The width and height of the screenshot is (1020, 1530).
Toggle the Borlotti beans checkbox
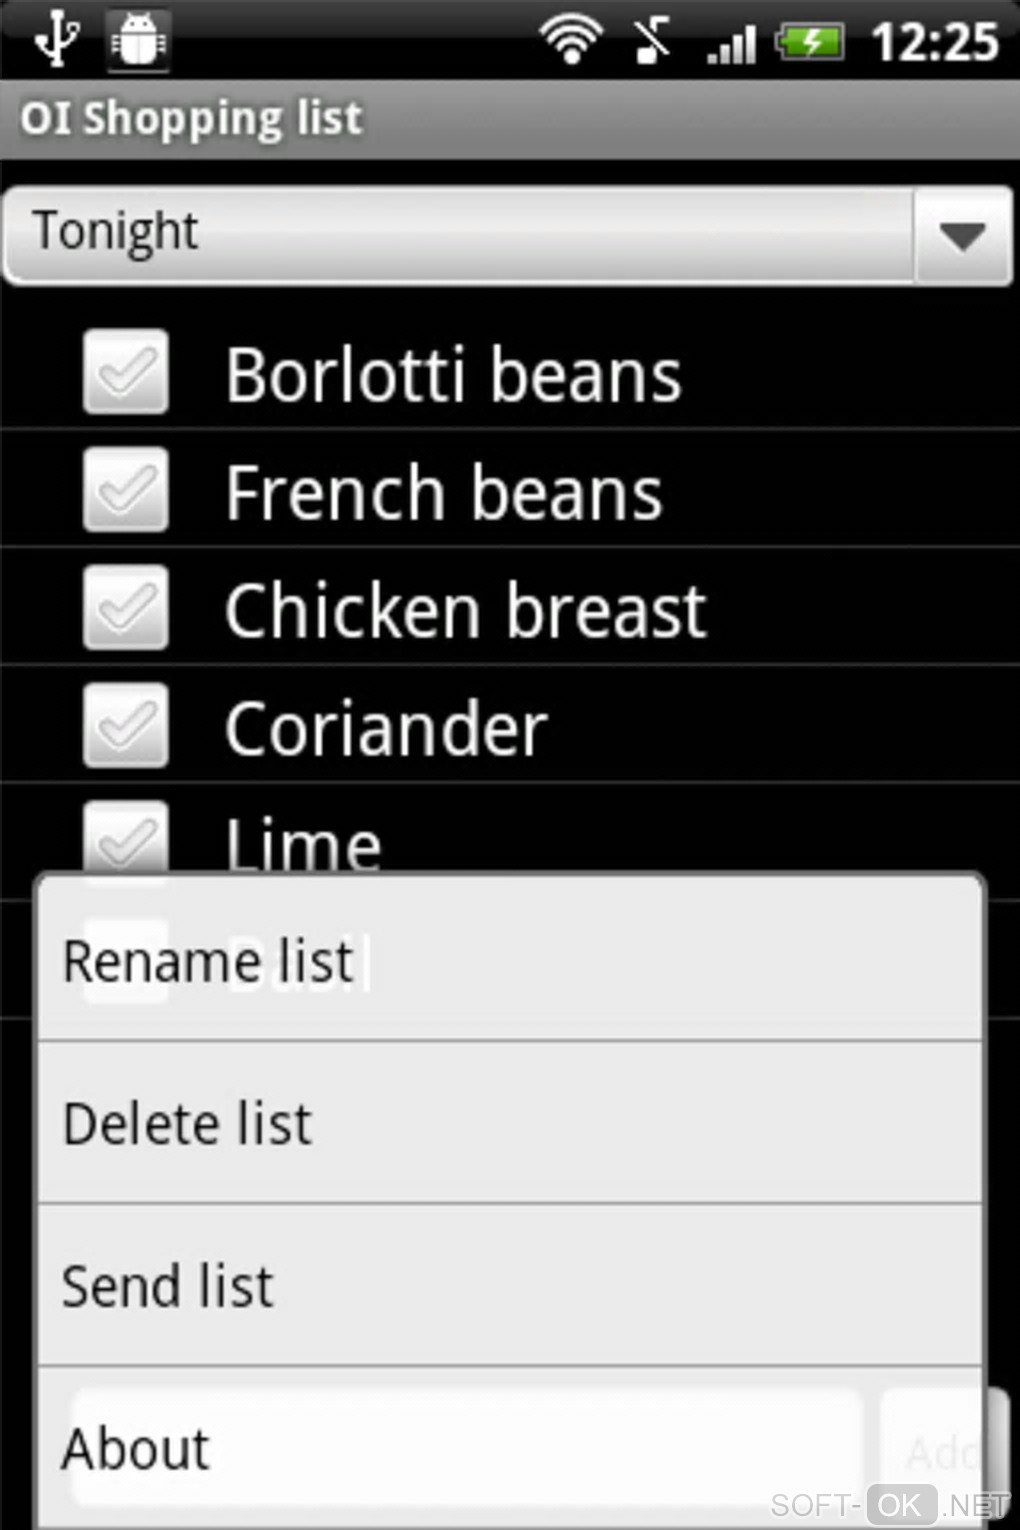click(126, 372)
